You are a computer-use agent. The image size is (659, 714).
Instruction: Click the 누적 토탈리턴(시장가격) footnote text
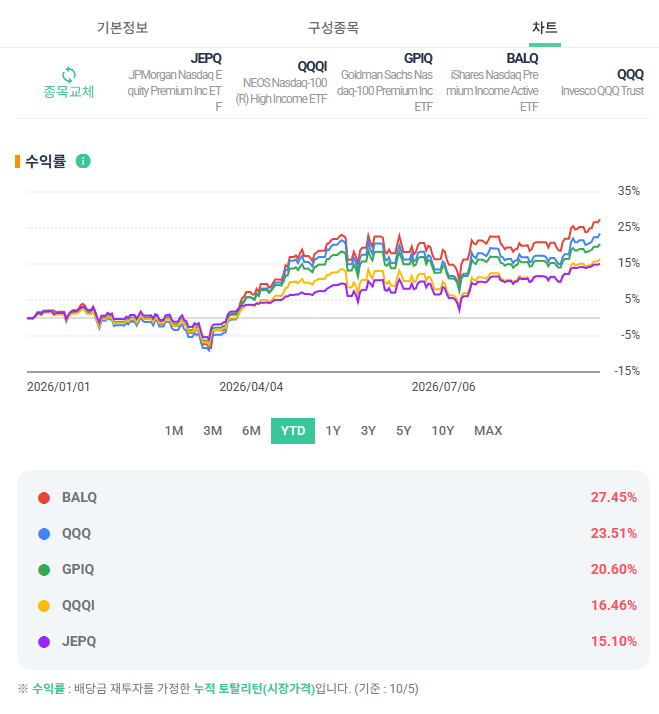click(x=254, y=688)
